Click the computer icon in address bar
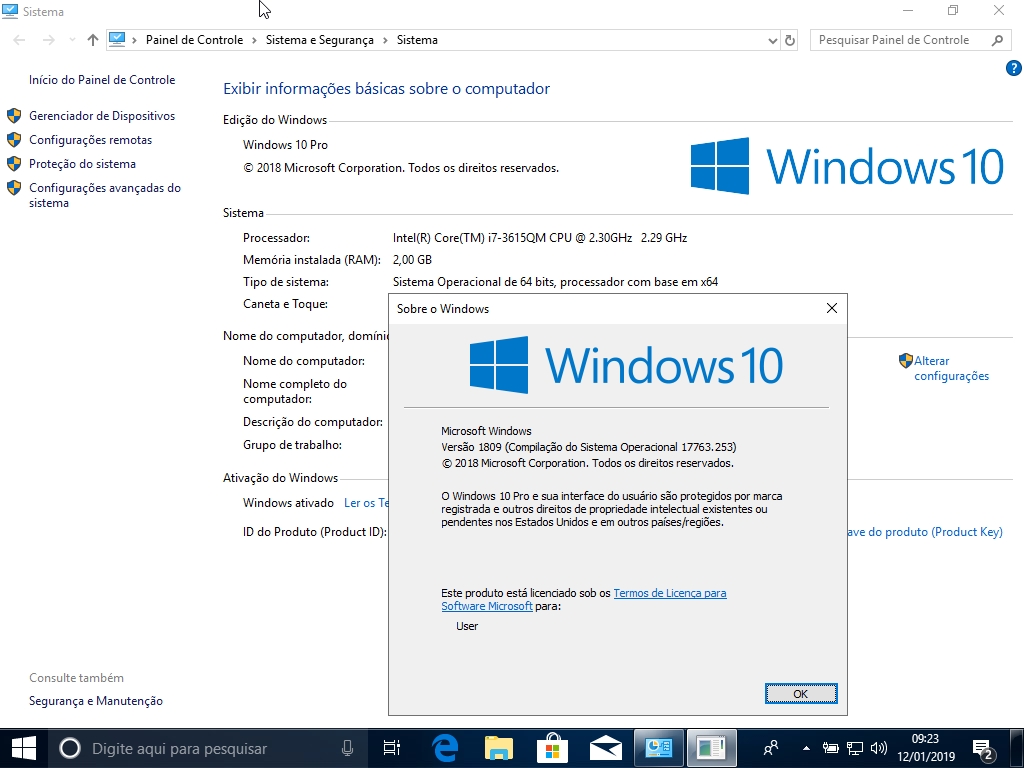The height and width of the screenshot is (768, 1024). [117, 39]
